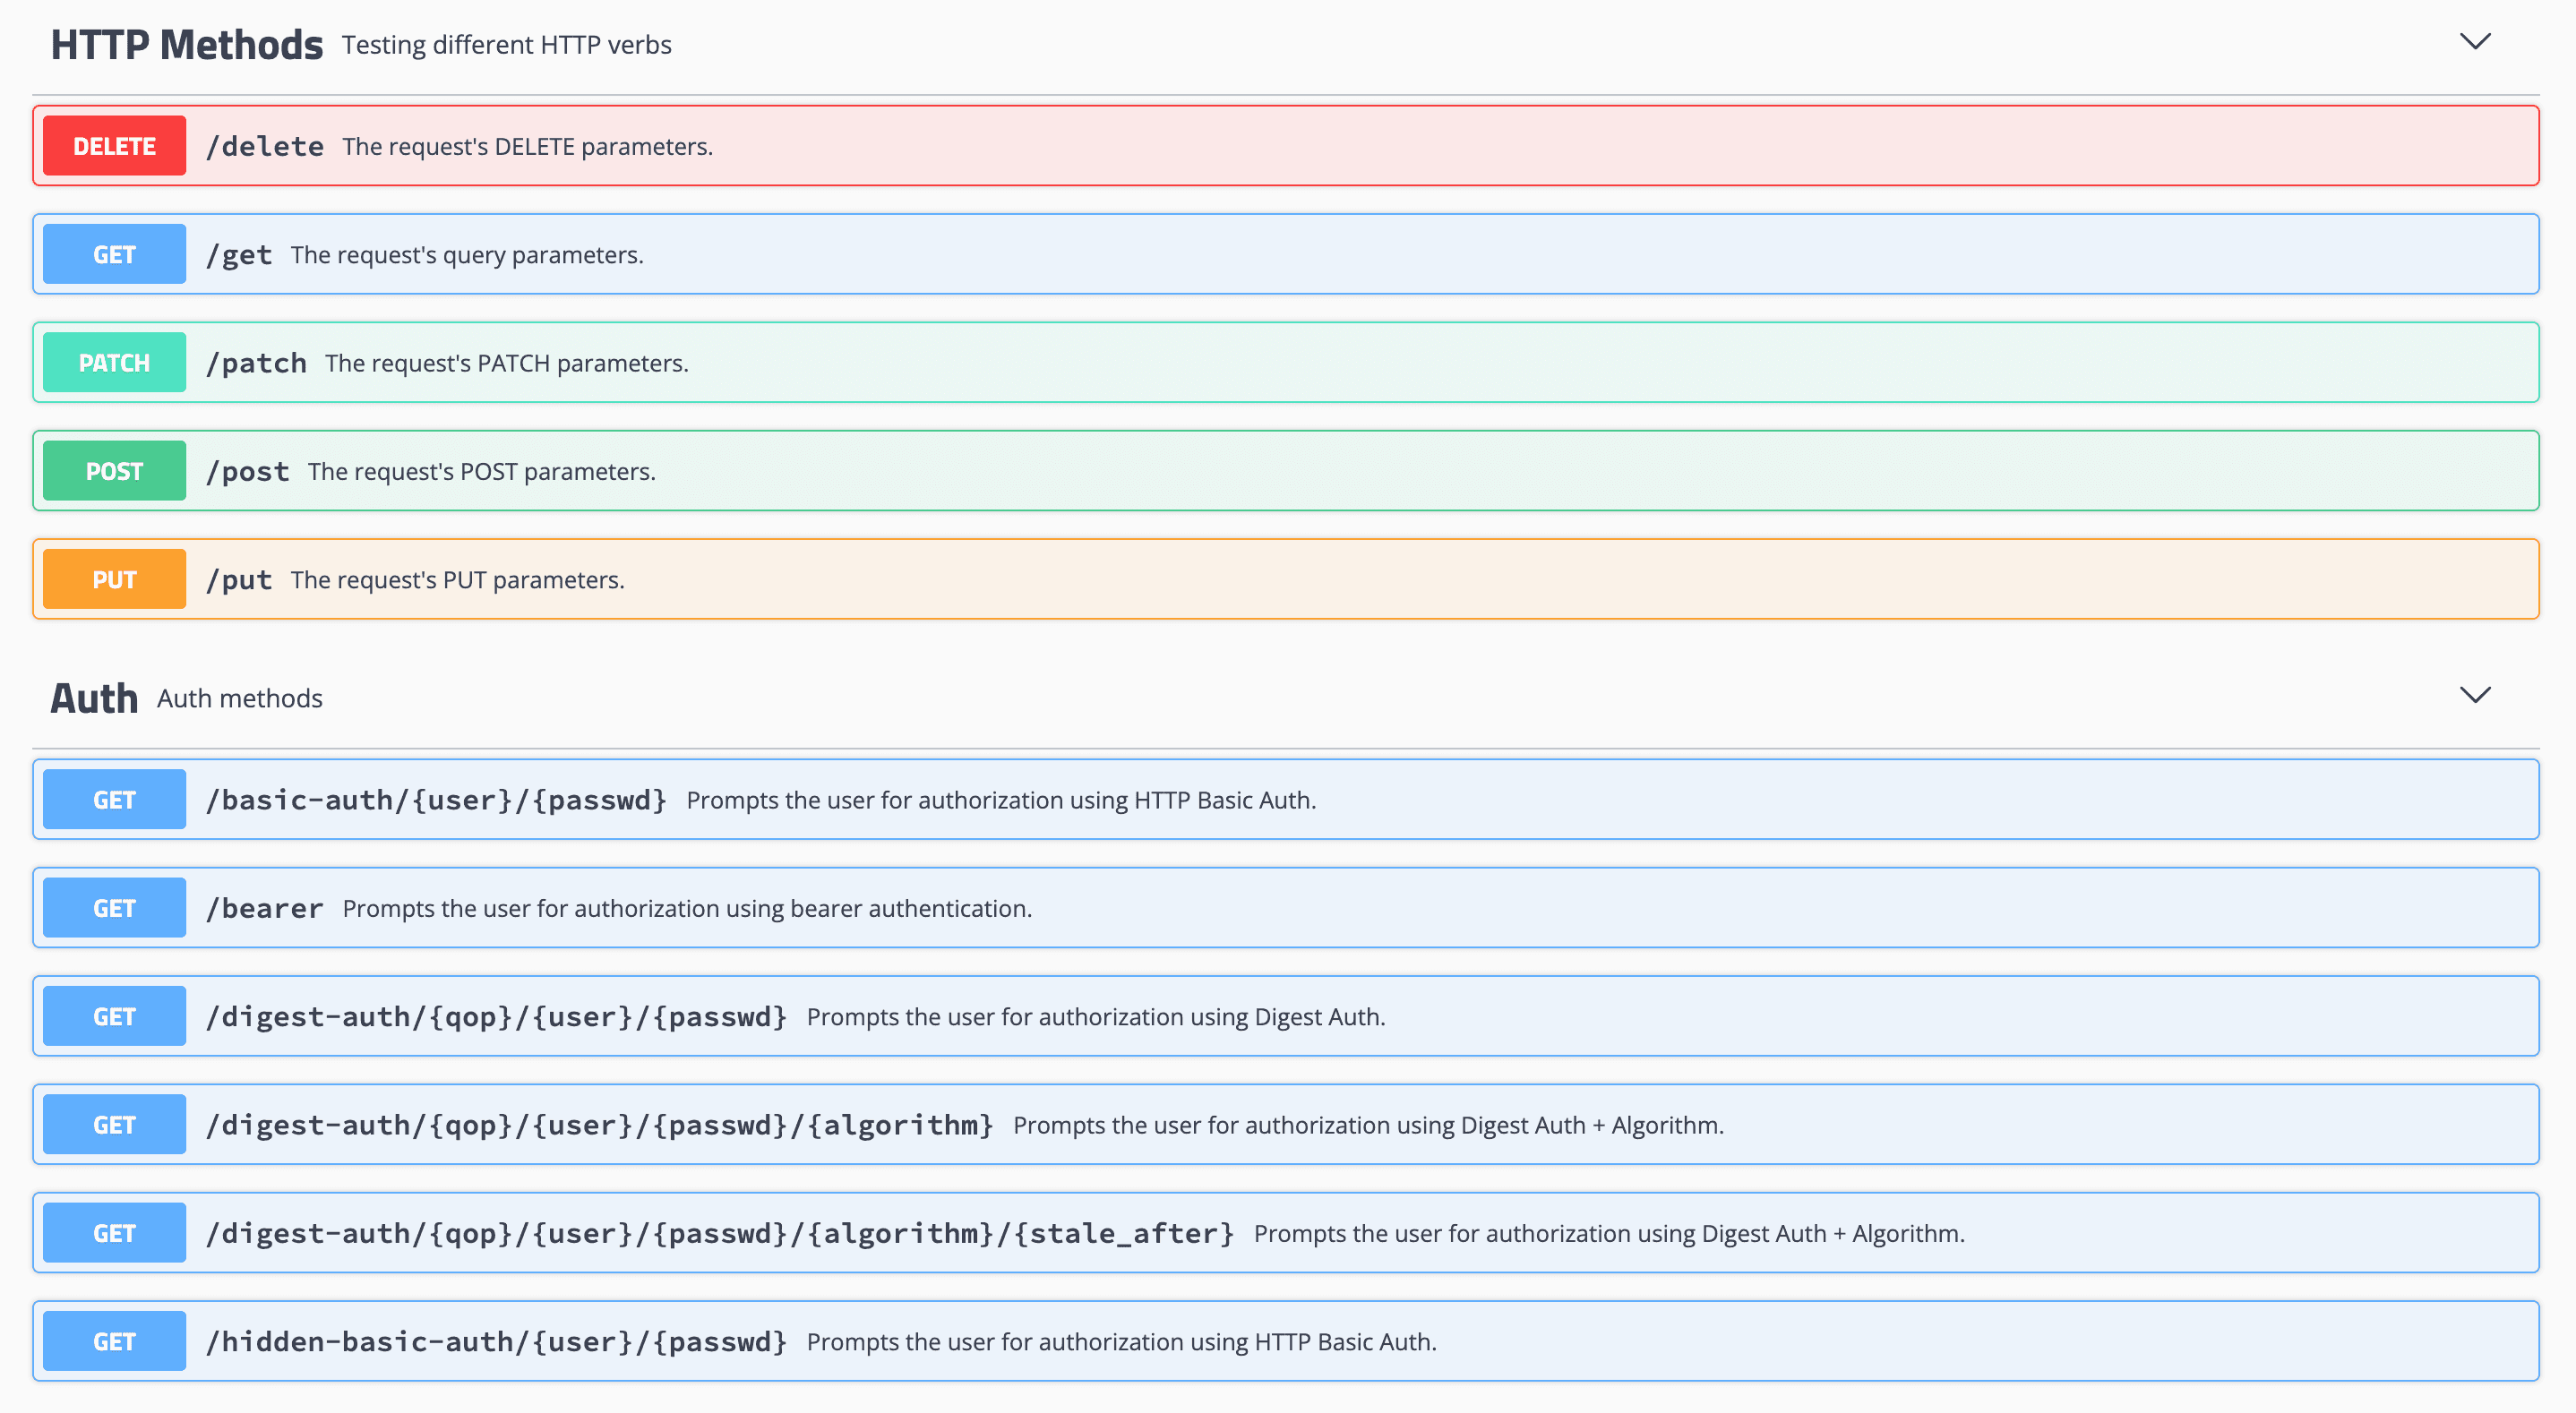Open the /patch endpoint path
Image resolution: width=2576 pixels, height=1413 pixels.
coord(256,363)
